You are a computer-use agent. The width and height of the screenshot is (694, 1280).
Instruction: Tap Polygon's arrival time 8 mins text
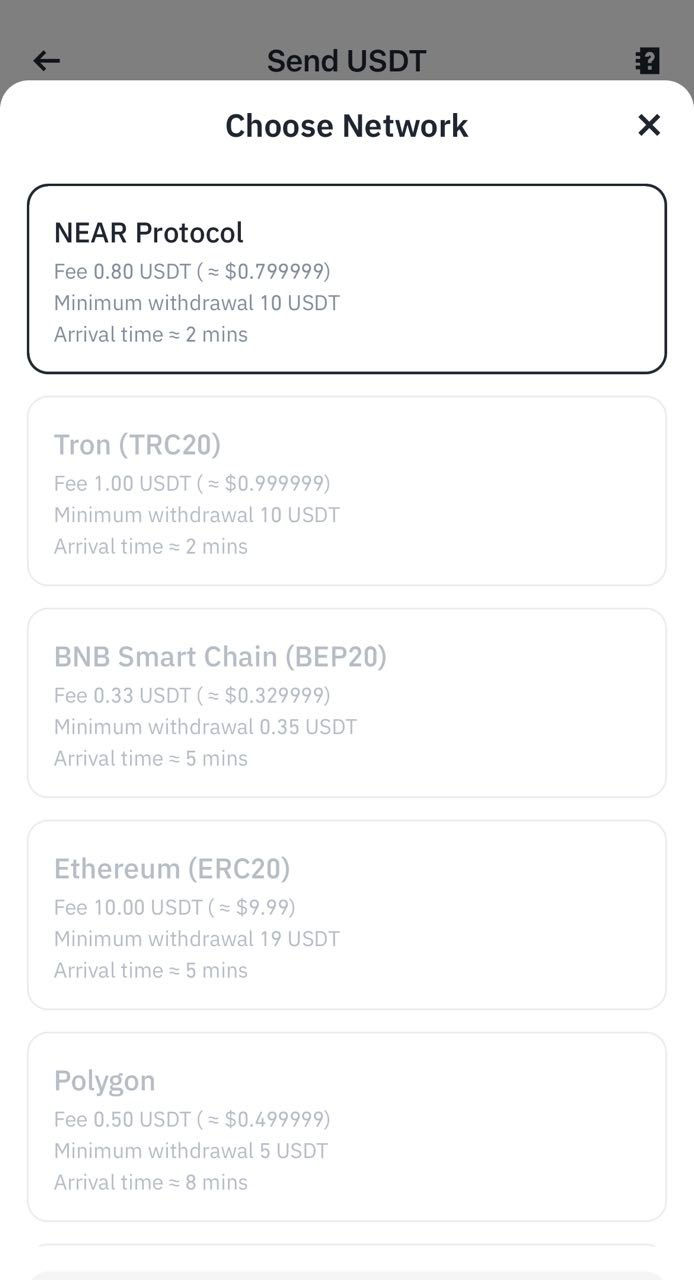(150, 1182)
